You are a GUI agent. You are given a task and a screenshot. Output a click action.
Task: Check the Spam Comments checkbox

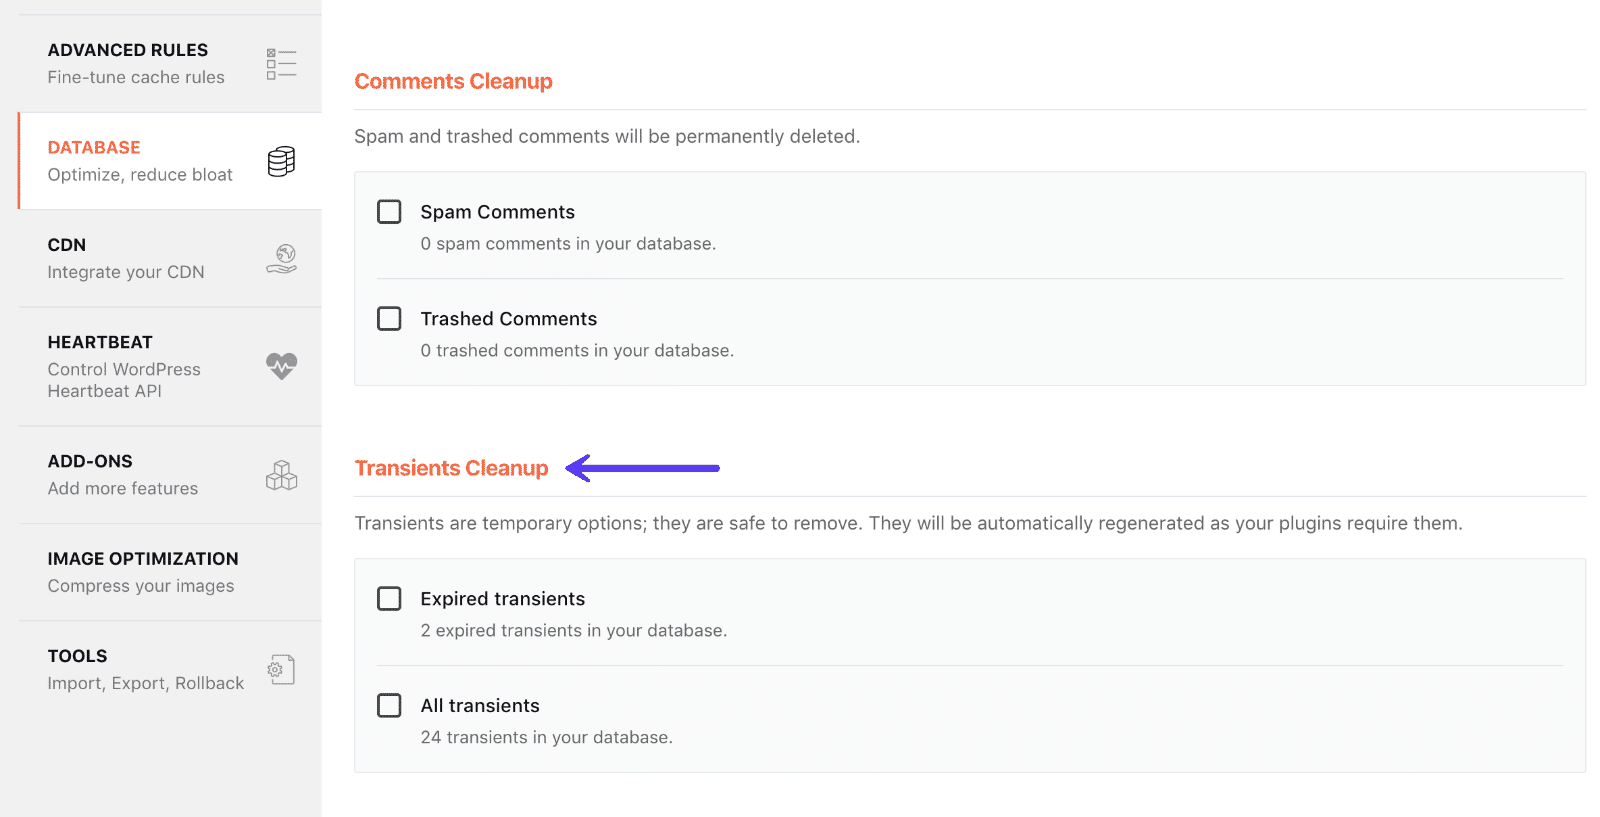(389, 211)
